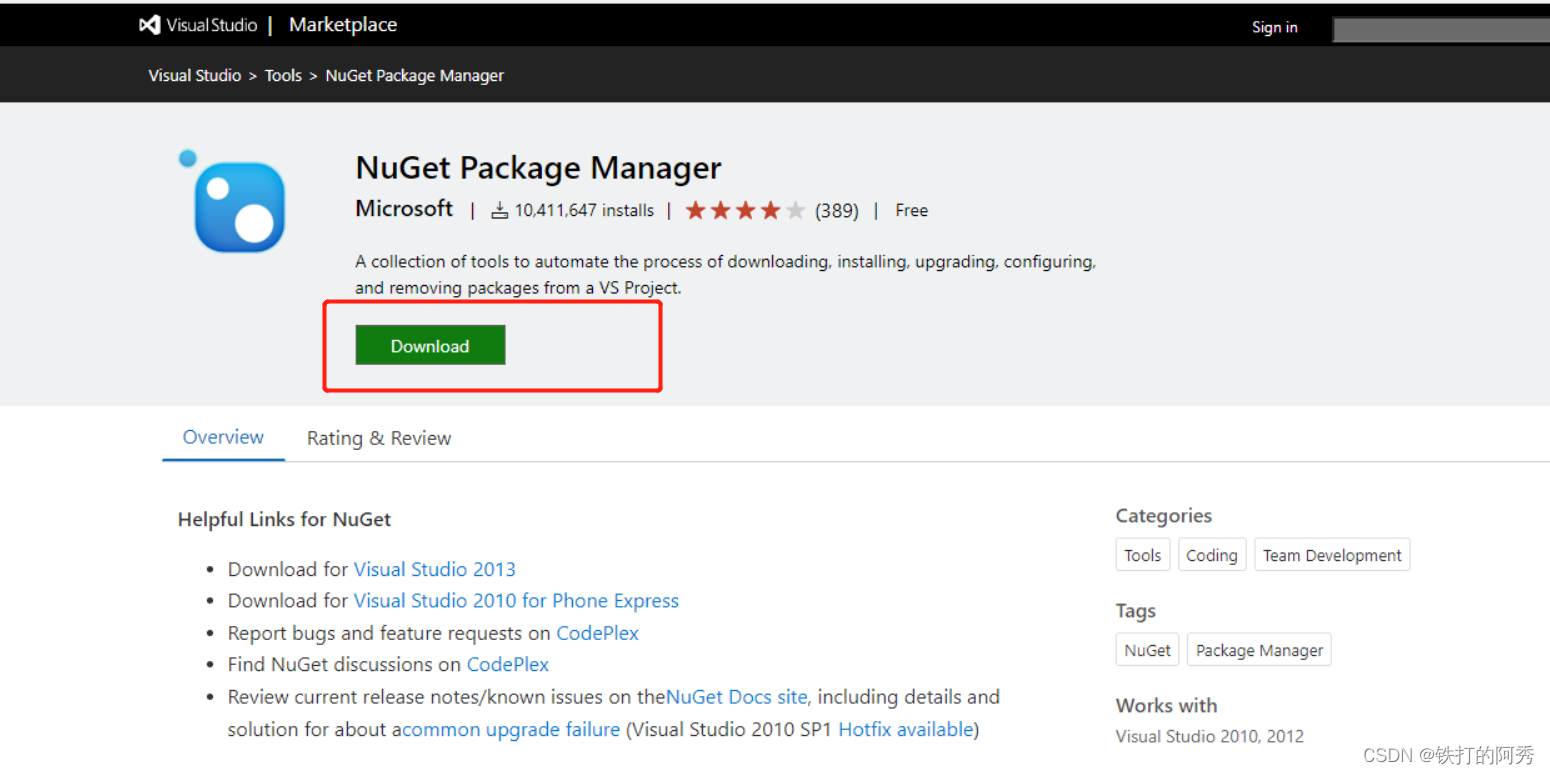Click the first rating star
Viewport: 1550px width, 774px height.
(x=695, y=210)
